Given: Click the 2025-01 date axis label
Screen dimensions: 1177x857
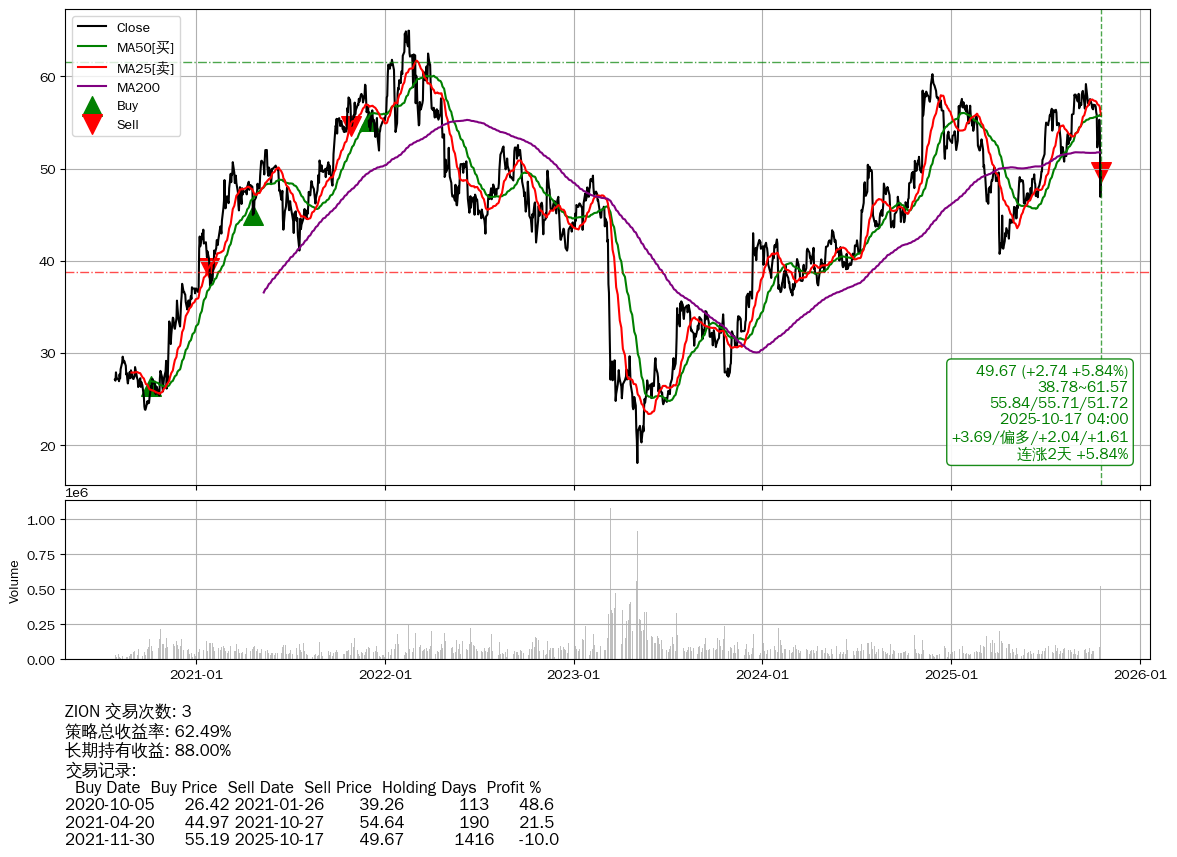Looking at the screenshot, I should [x=951, y=675].
